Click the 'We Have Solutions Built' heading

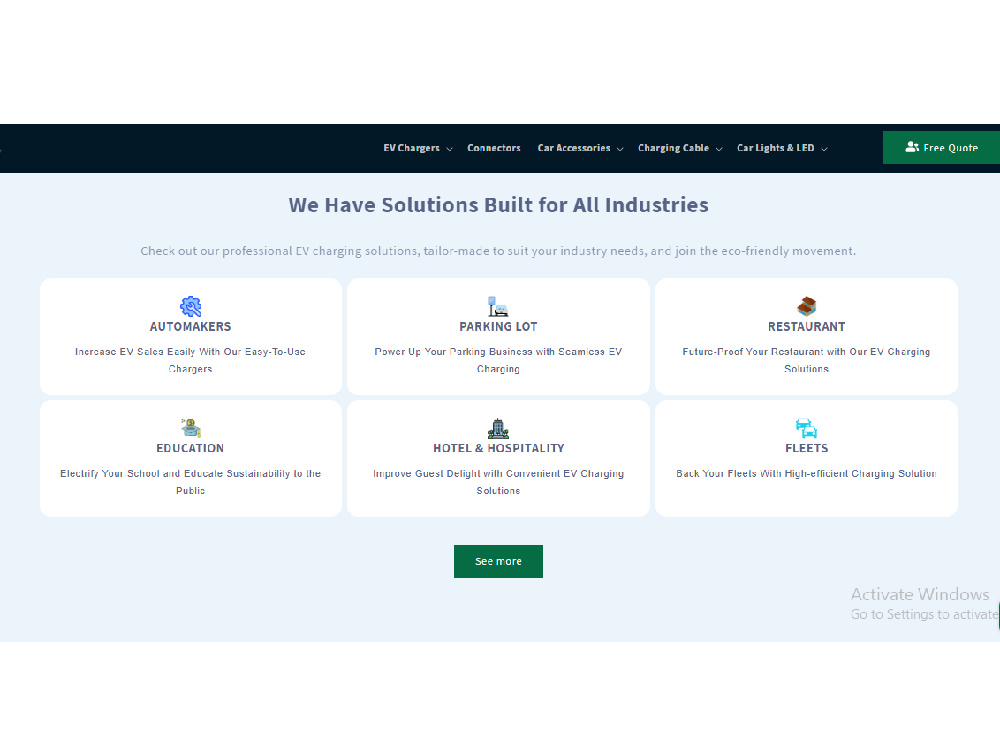coord(498,205)
